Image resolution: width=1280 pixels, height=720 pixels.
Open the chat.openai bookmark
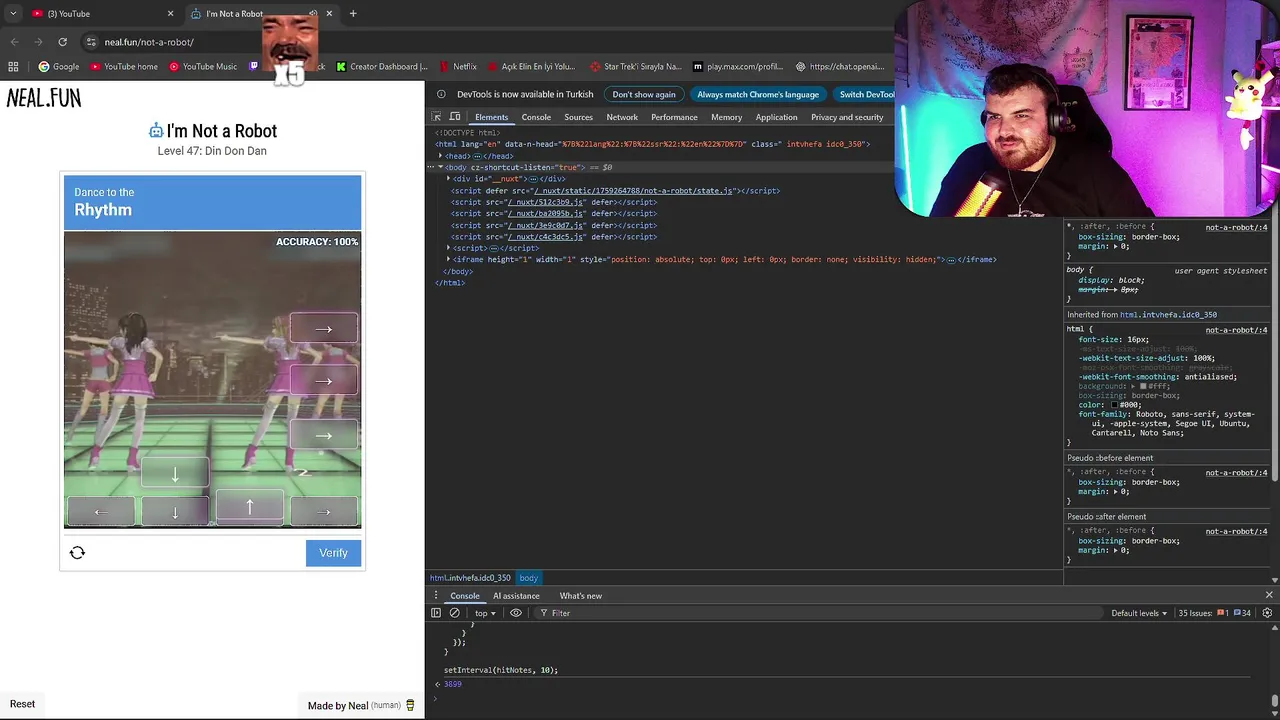point(840,67)
